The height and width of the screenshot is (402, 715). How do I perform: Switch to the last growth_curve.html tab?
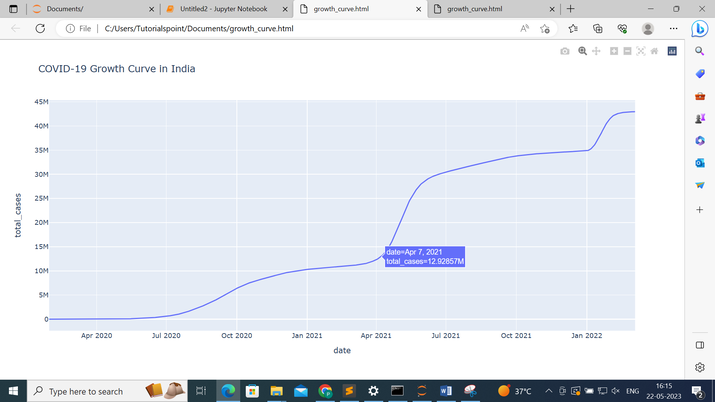[493, 9]
